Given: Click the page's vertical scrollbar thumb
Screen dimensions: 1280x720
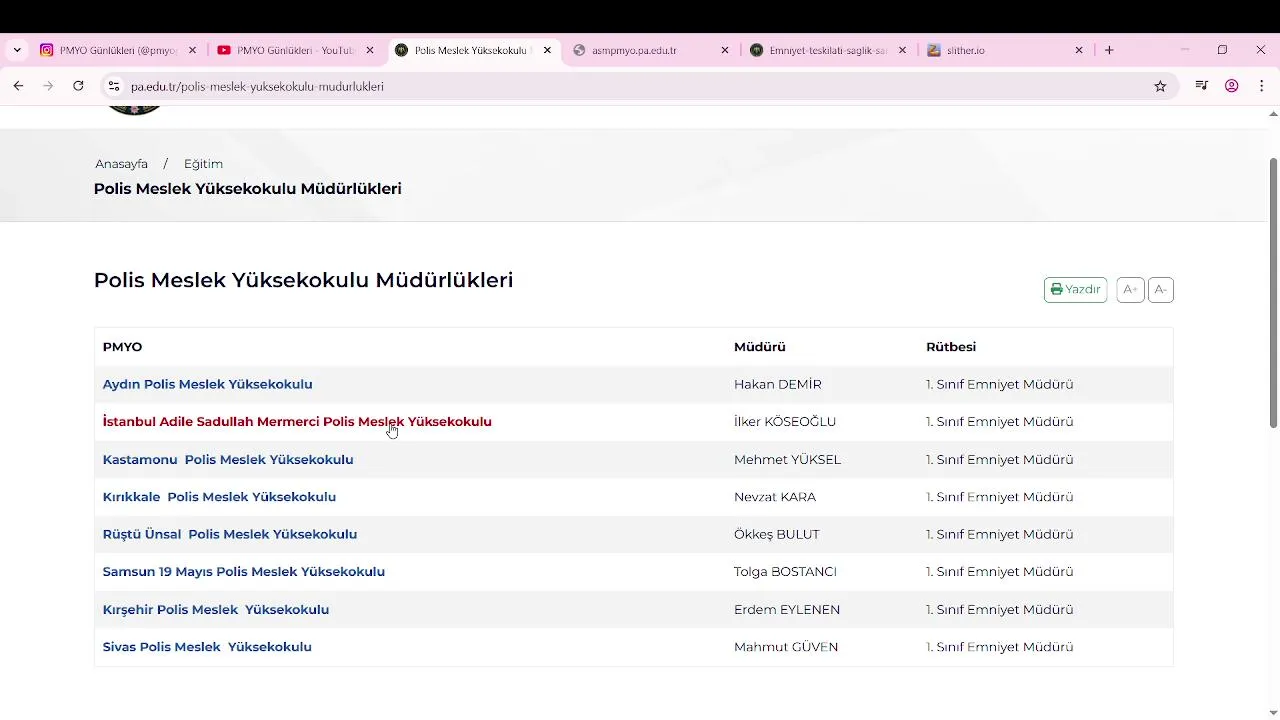Looking at the screenshot, I should (x=1273, y=292).
